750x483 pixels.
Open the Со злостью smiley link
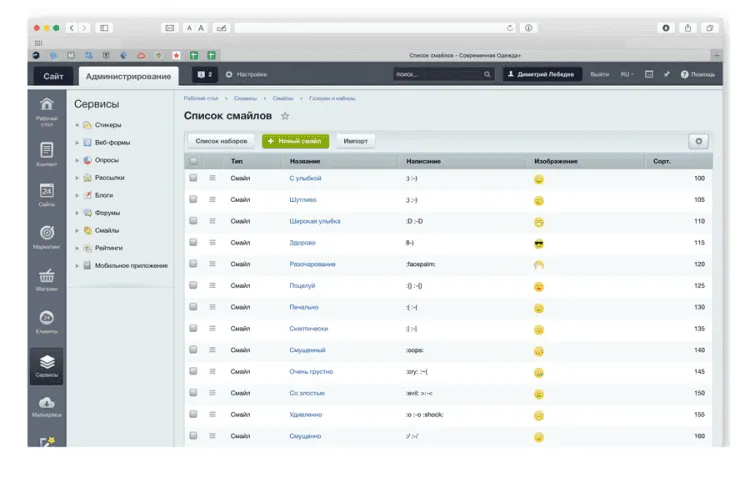click(x=307, y=393)
